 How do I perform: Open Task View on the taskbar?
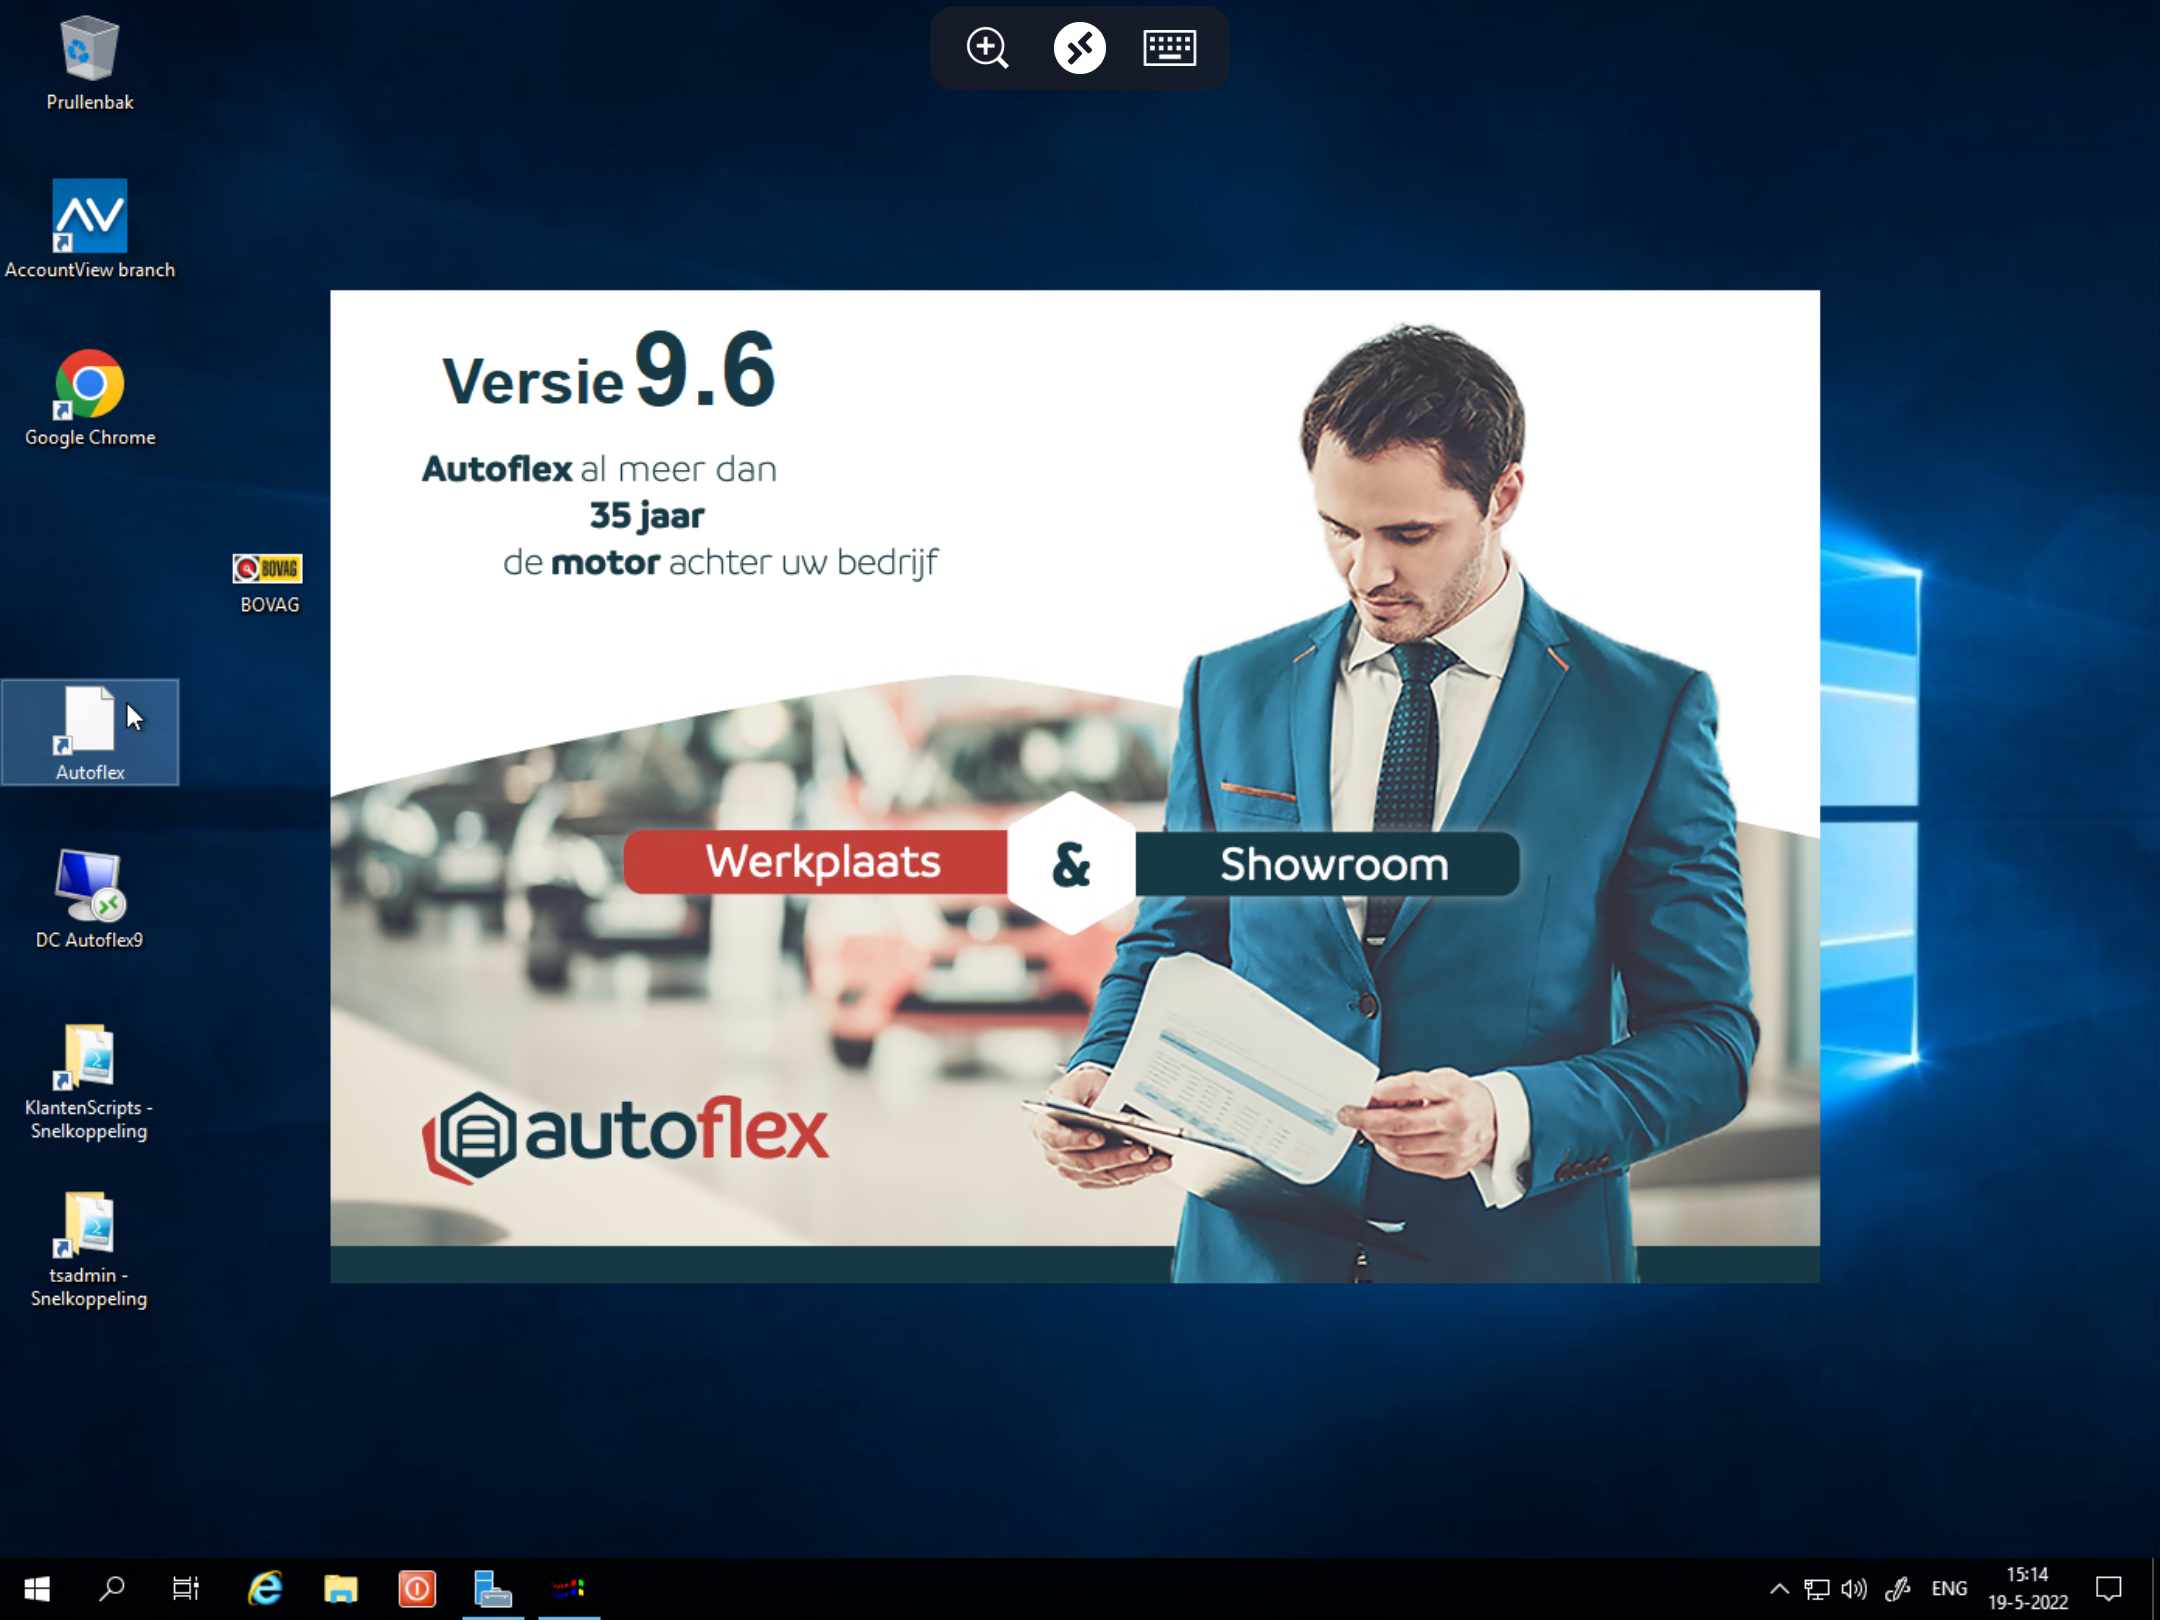[x=186, y=1588]
